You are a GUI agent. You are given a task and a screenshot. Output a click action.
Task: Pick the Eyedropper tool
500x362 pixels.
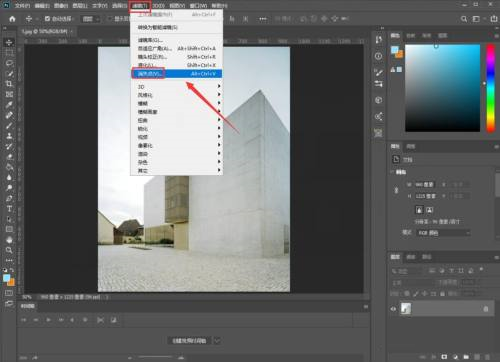click(9, 105)
